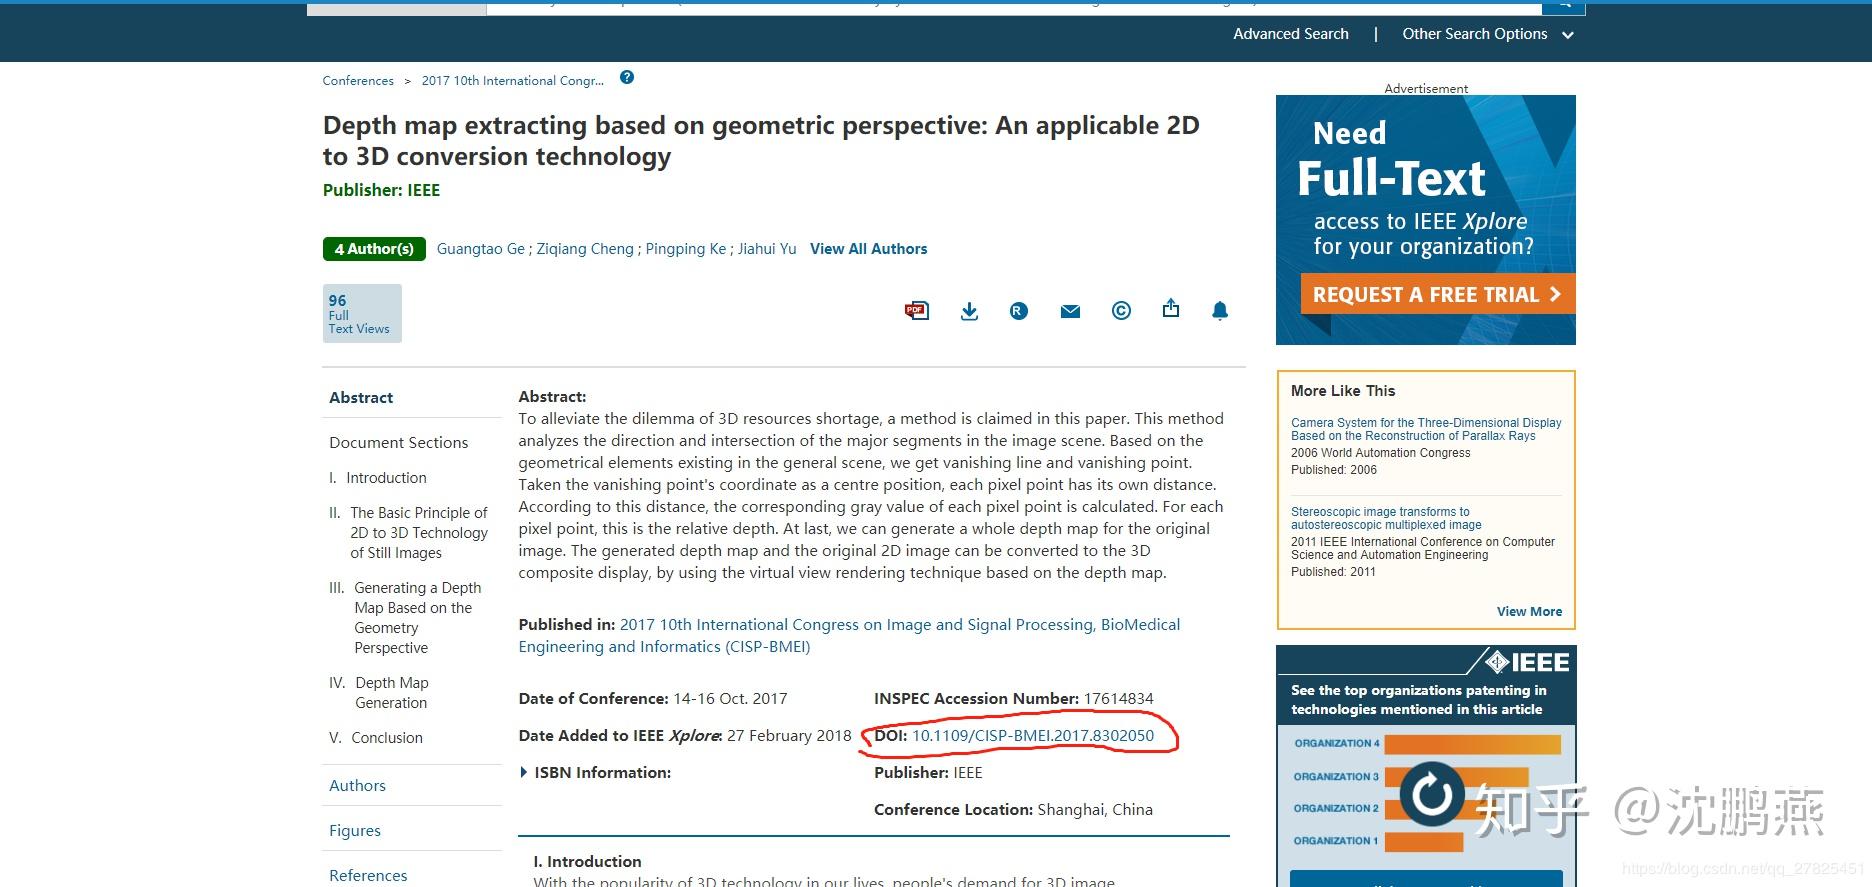Jump to I. Introduction section
Viewport: 1872px width, 887px height.
click(378, 478)
